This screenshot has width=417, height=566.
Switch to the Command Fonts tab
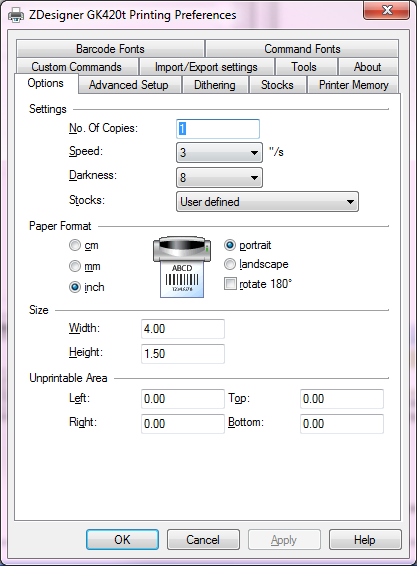[x=302, y=49]
